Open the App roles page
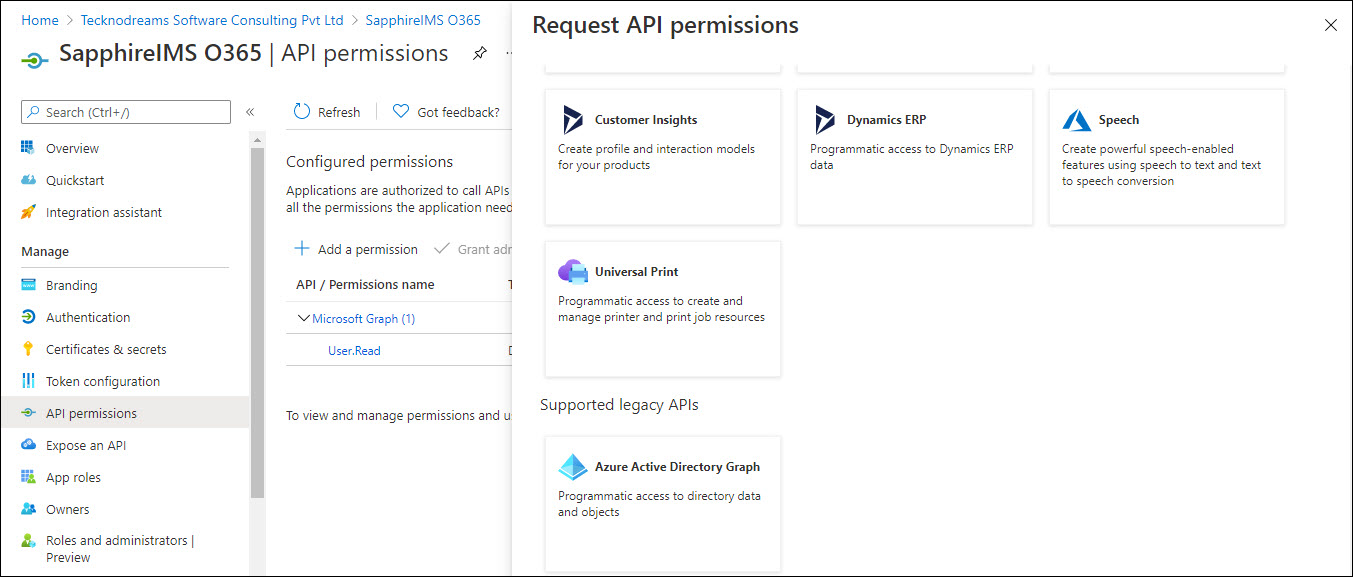This screenshot has width=1353, height=577. pyautogui.click(x=75, y=477)
